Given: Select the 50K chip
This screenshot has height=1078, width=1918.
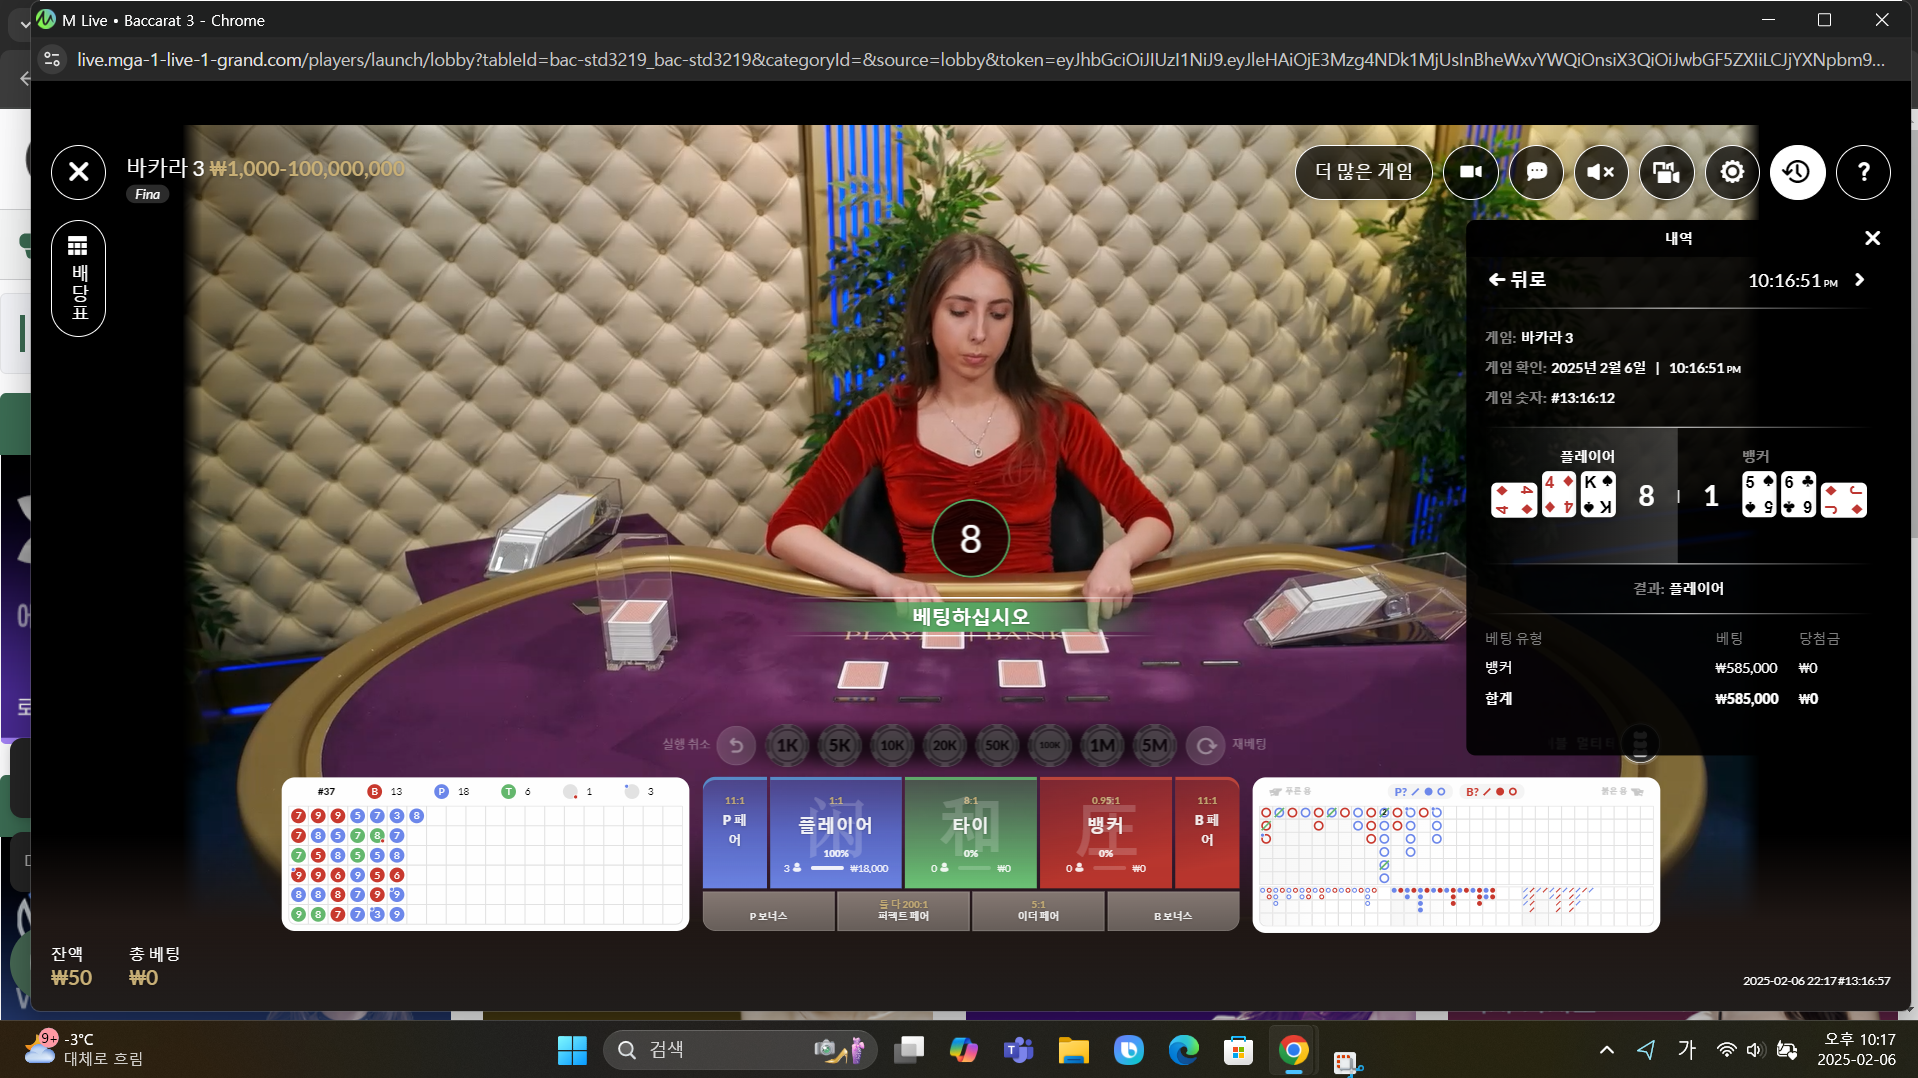Looking at the screenshot, I should tap(997, 745).
